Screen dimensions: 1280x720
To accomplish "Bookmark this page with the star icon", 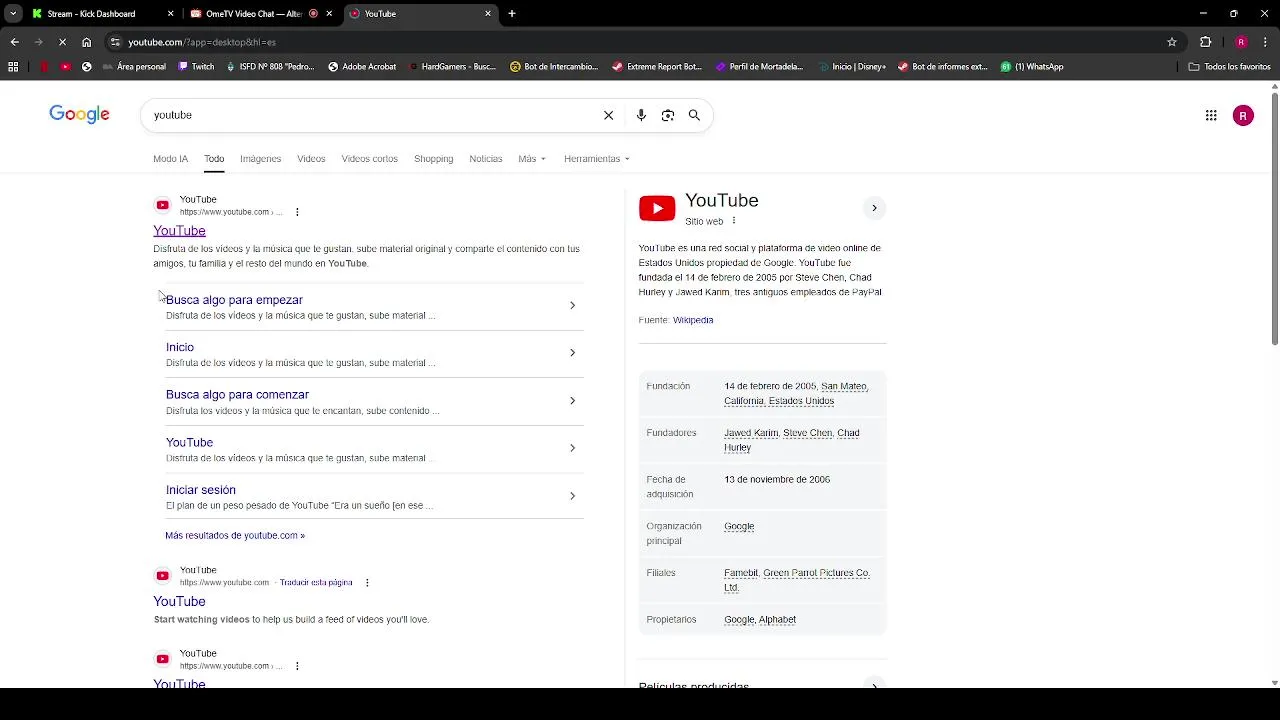I will pos(1172,42).
